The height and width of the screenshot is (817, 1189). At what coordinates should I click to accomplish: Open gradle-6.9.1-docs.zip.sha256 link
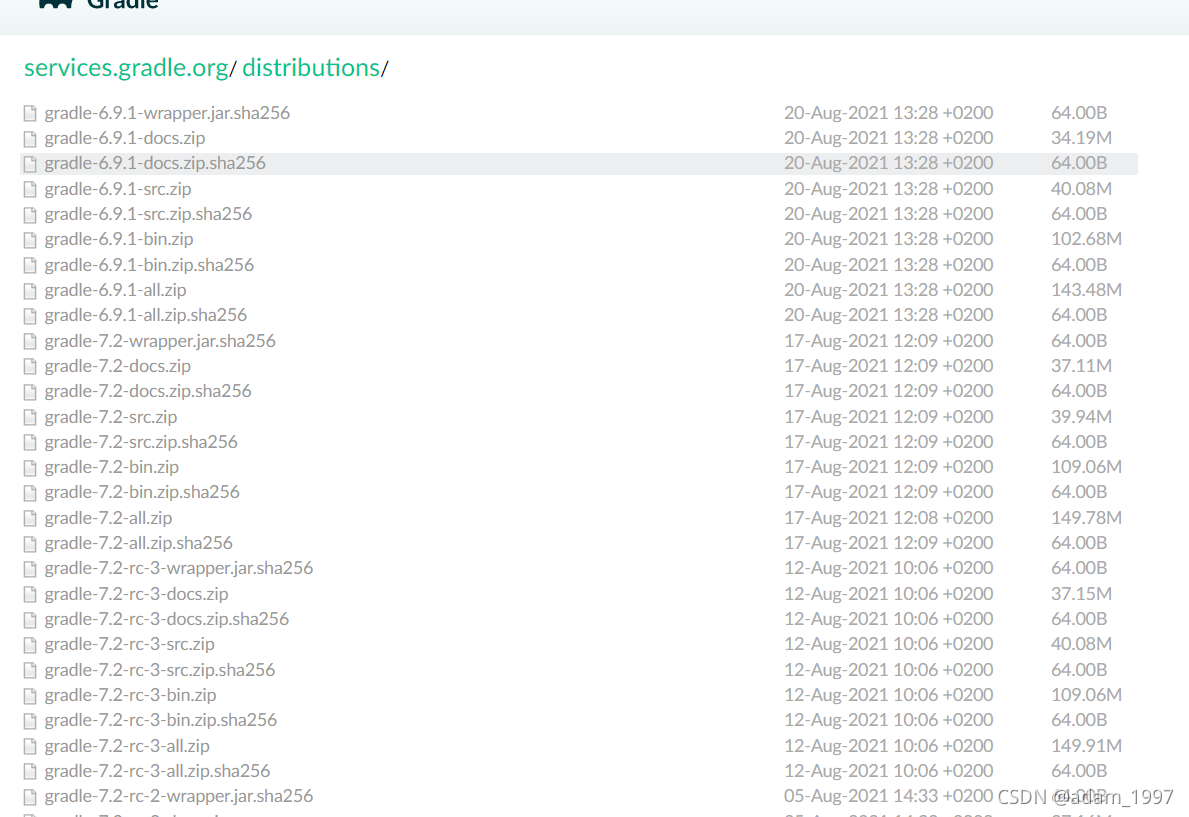[155, 163]
